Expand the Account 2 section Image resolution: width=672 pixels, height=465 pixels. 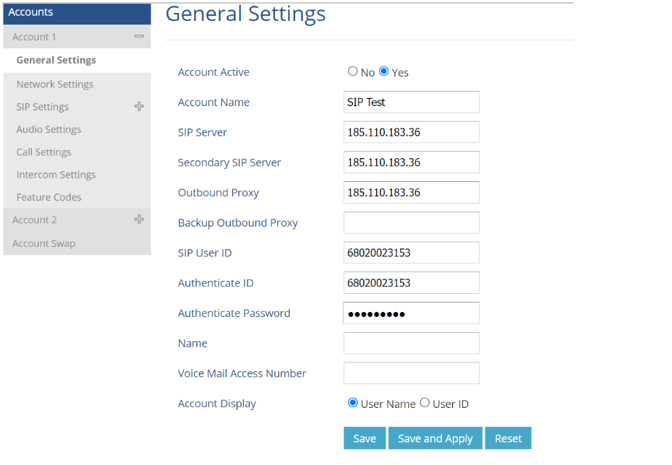pyautogui.click(x=139, y=220)
